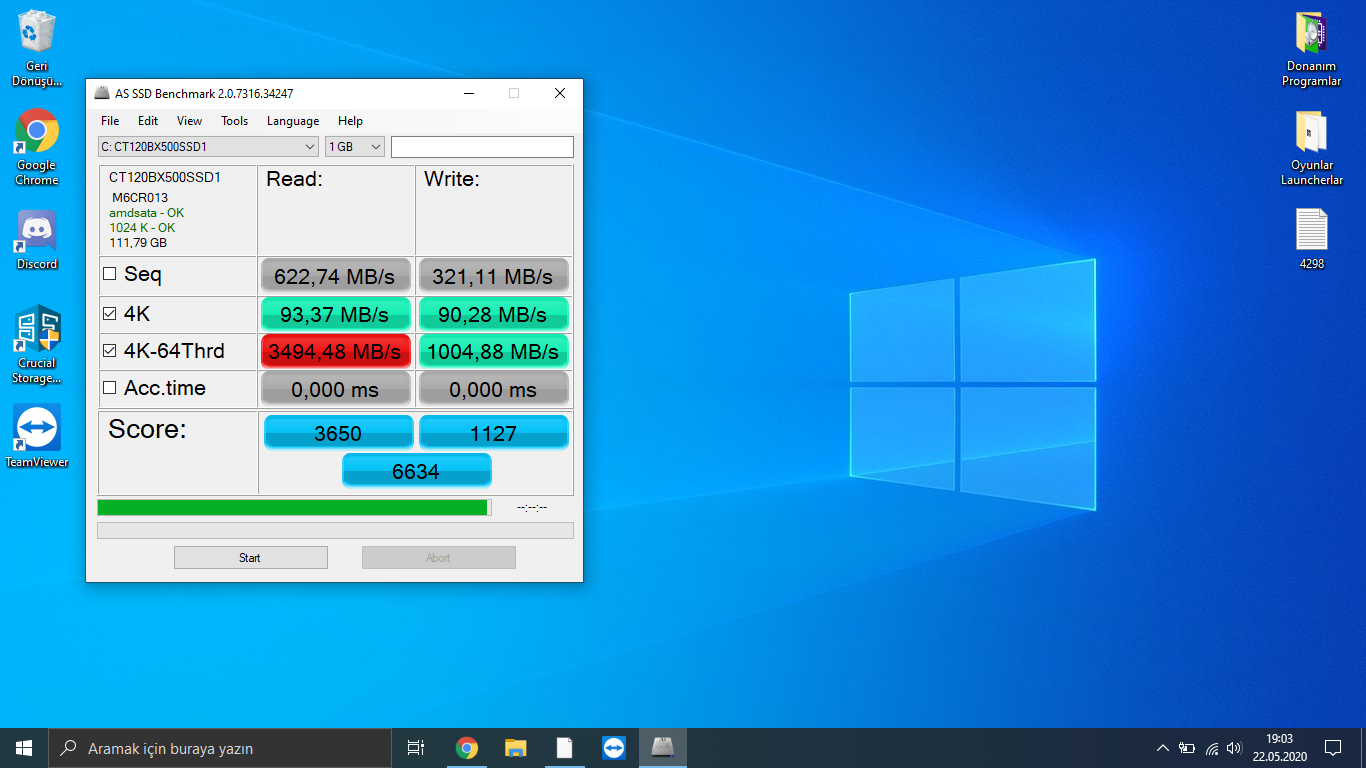Launch Google Chrome from the desktop
This screenshot has height=768, width=1366.
coord(37,147)
